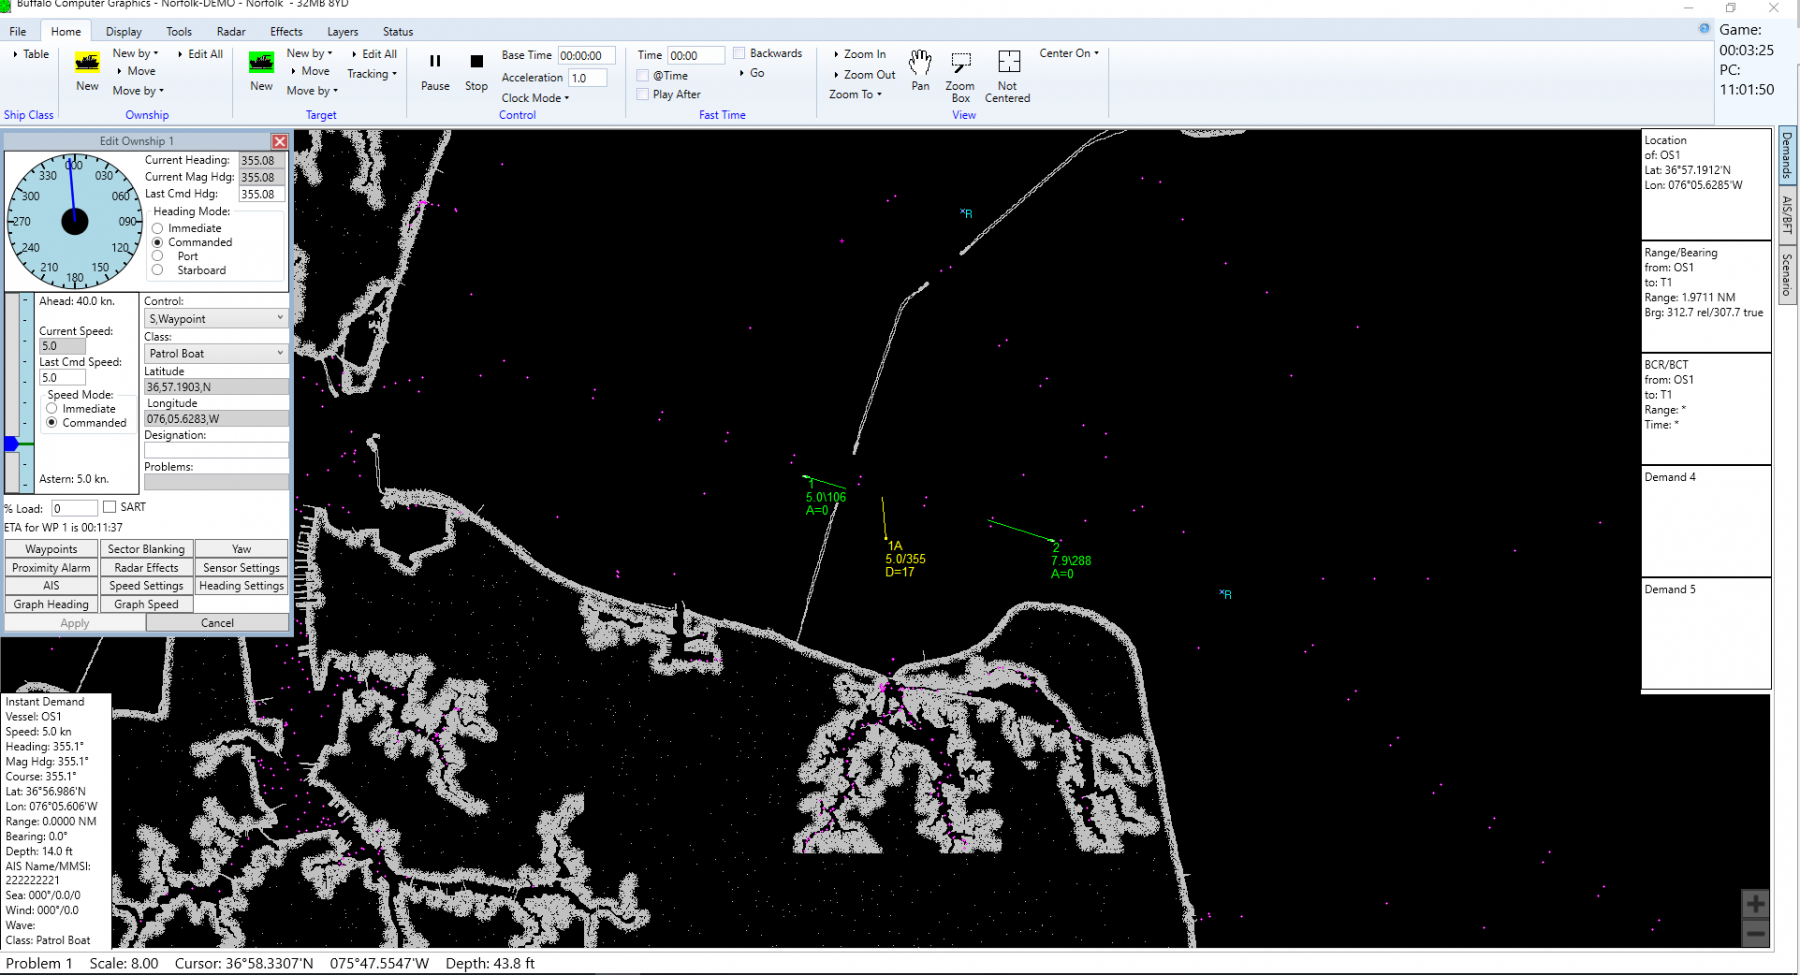The height and width of the screenshot is (975, 1800).
Task: Click the Ownship New ship icon
Action: tap(87, 64)
